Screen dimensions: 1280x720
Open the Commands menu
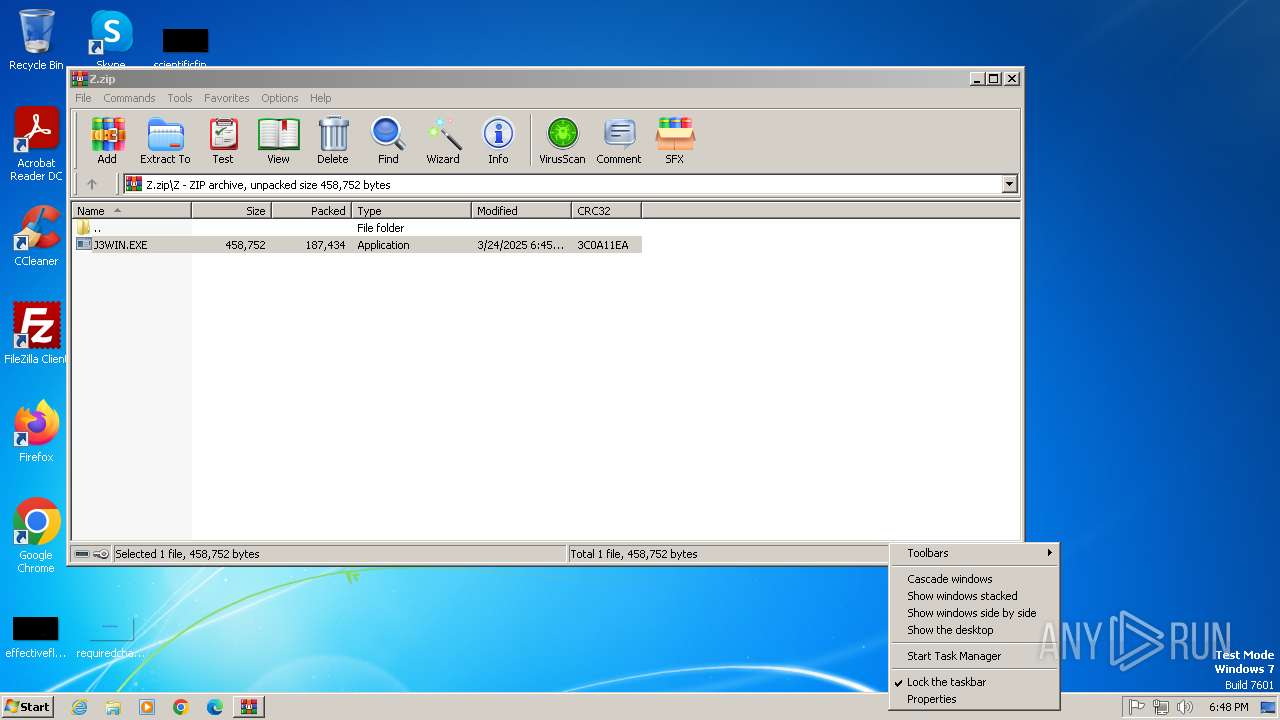(129, 98)
